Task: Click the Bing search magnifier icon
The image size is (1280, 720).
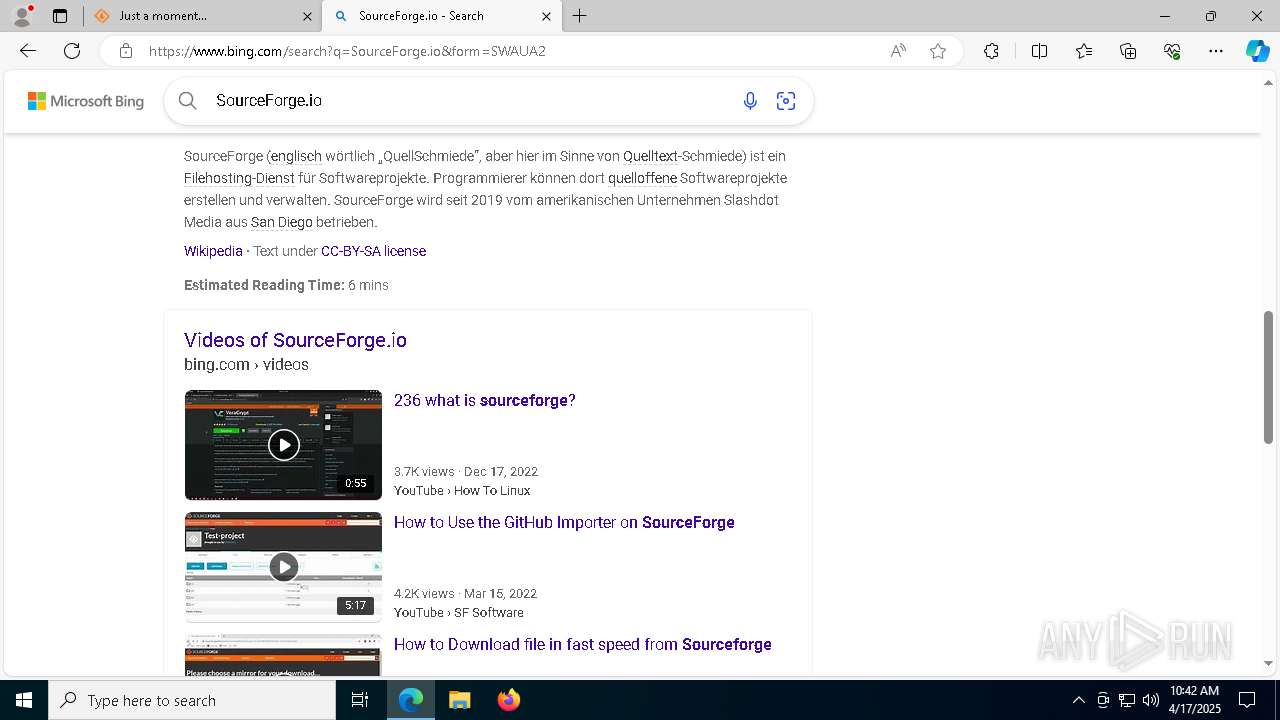Action: [x=187, y=100]
